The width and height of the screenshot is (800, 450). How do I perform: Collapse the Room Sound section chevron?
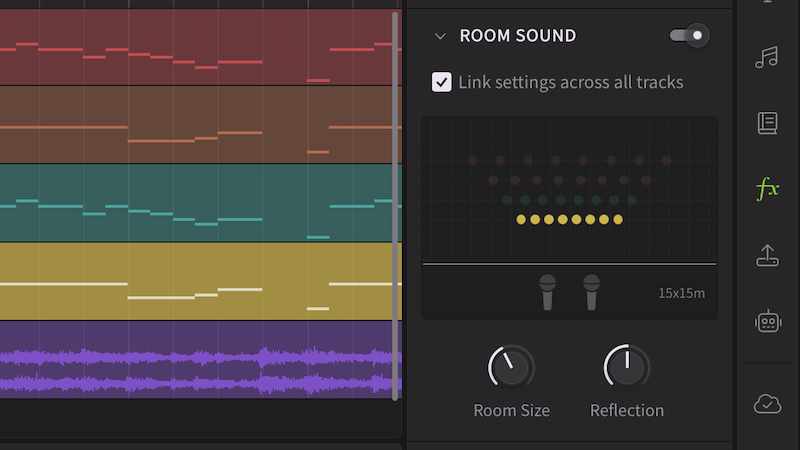click(440, 36)
